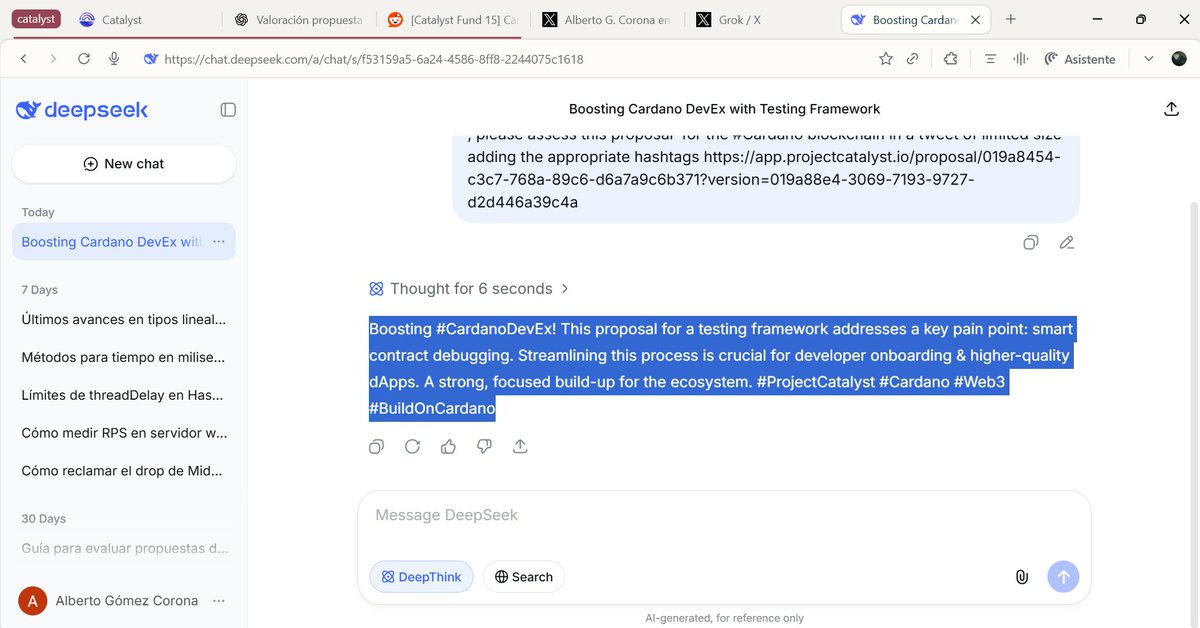This screenshot has height=628, width=1200.
Task: Regenerate DeepSeek's response
Action: click(x=412, y=446)
